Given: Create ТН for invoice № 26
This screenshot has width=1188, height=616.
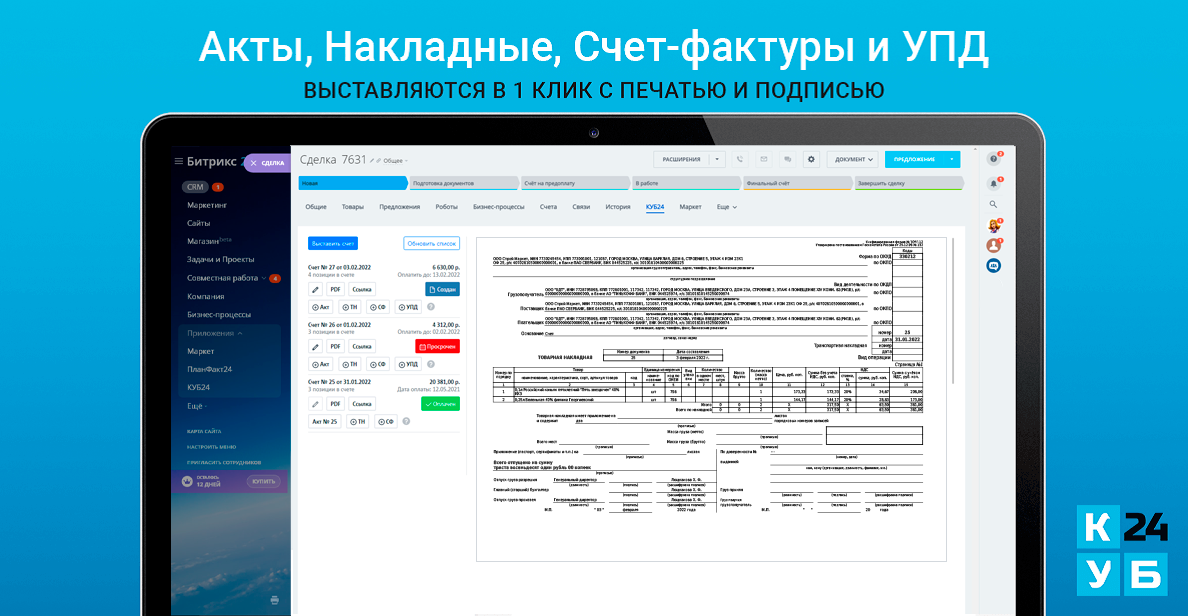Looking at the screenshot, I should 349,364.
